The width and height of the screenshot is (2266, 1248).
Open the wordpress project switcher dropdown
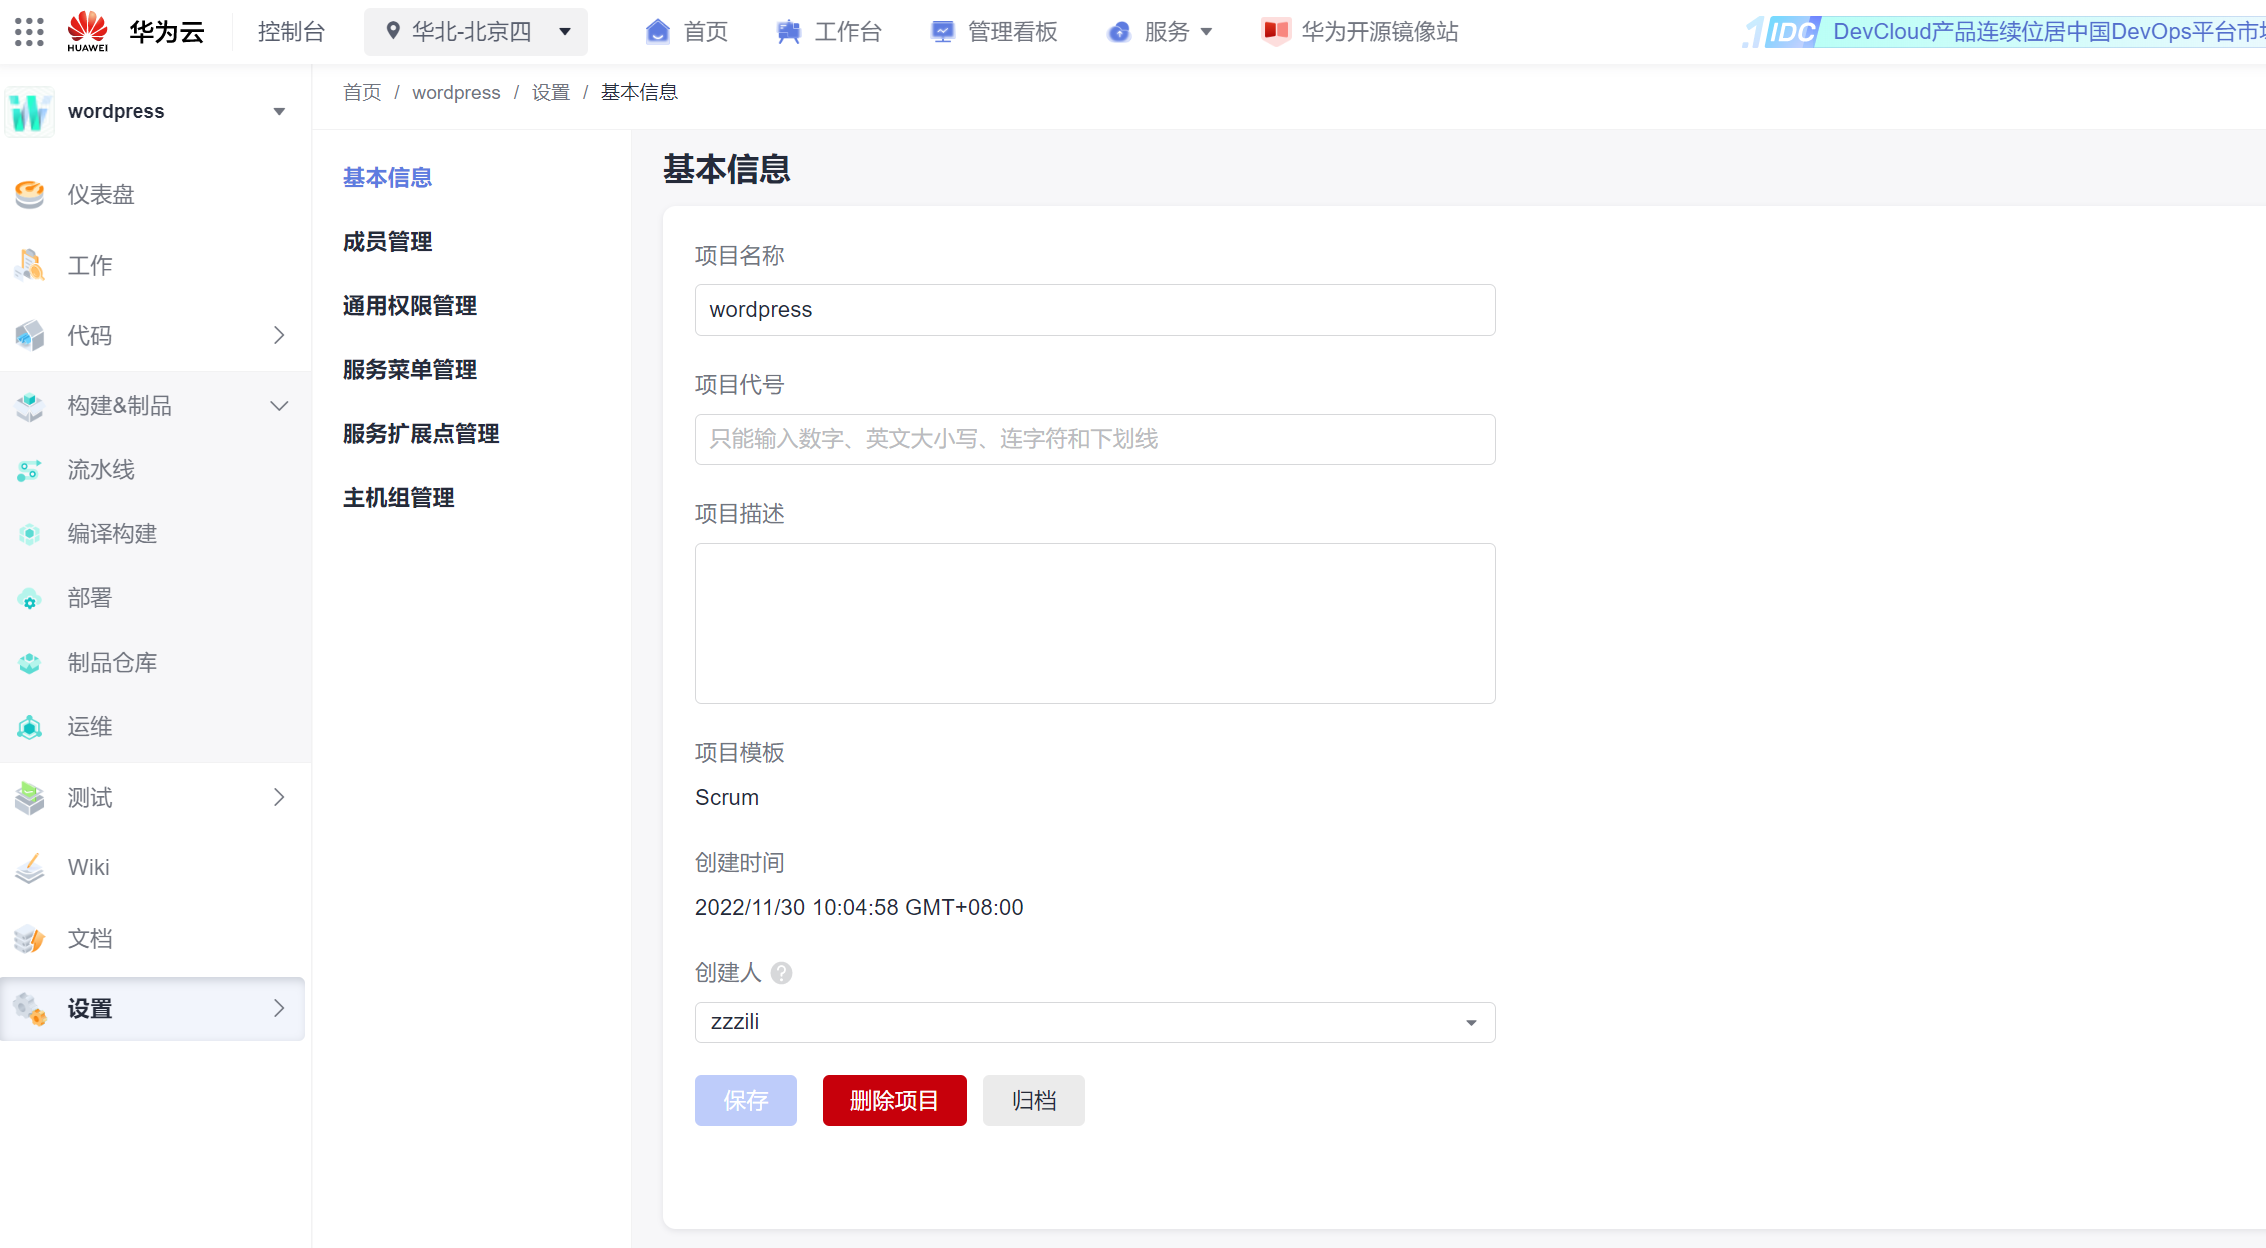click(x=279, y=111)
